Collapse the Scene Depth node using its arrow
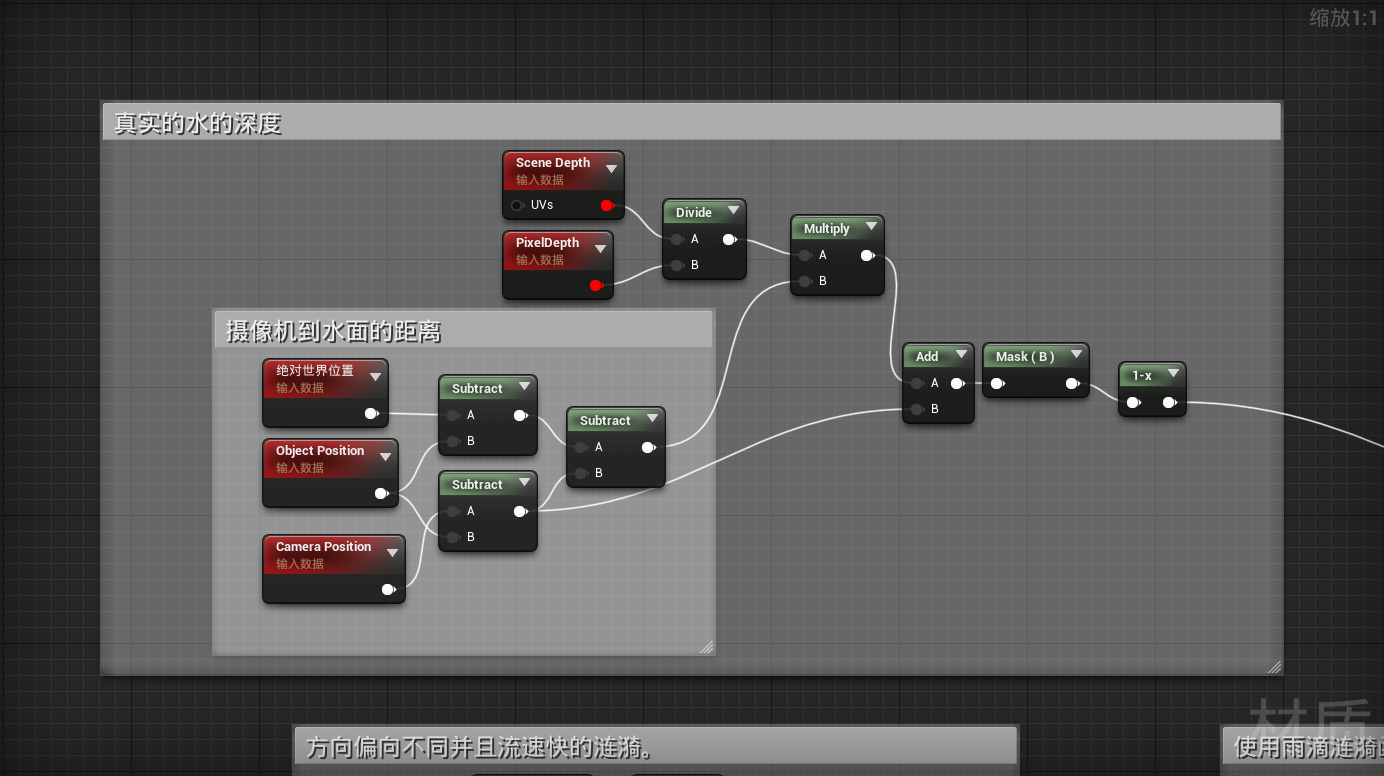Image resolution: width=1384 pixels, height=776 pixels. (x=611, y=169)
